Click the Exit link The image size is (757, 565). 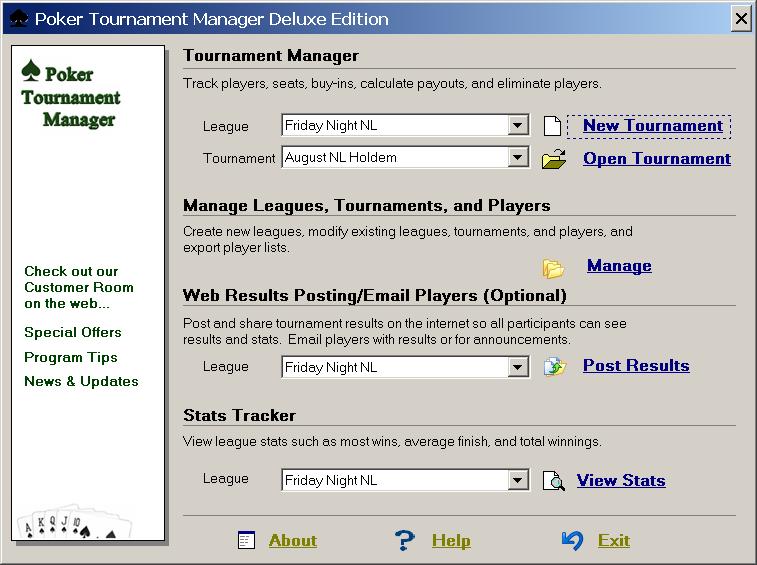point(614,540)
